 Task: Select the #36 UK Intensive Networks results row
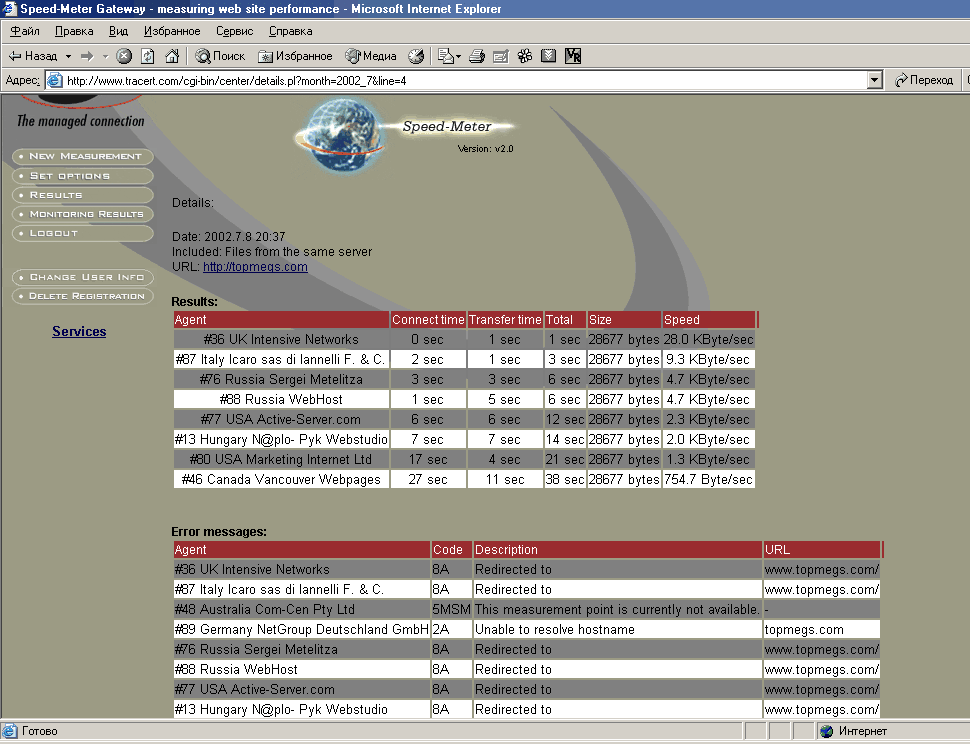[x=464, y=340]
